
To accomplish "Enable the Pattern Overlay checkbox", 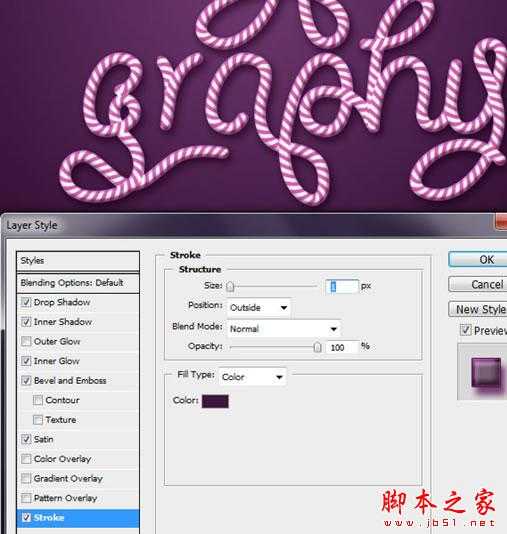I will click(26, 498).
